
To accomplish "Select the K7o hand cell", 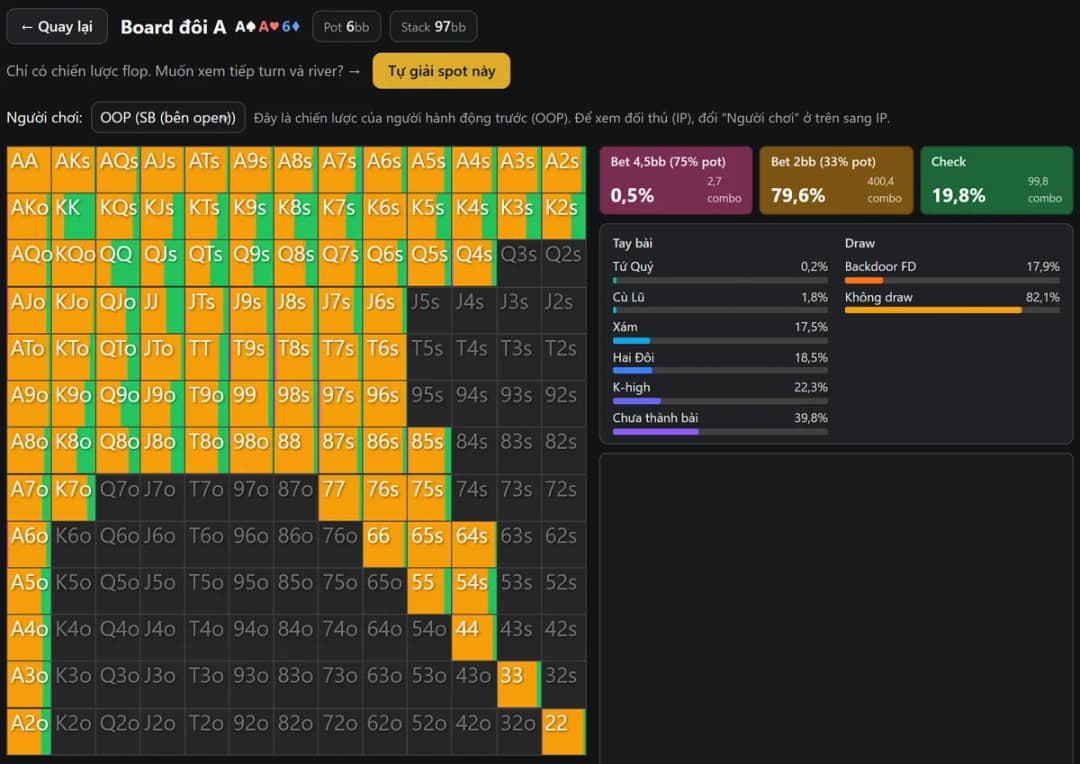I will tap(74, 497).
